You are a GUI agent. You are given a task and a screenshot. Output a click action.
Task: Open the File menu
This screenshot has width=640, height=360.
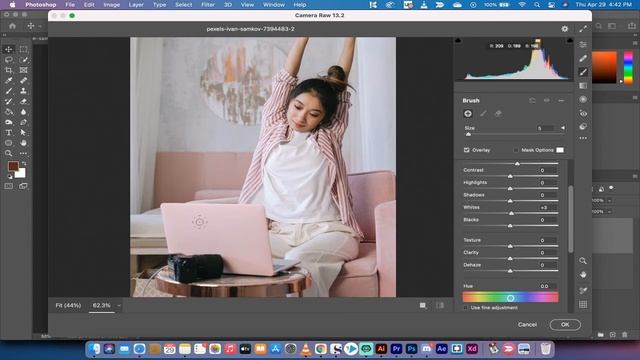point(70,4)
